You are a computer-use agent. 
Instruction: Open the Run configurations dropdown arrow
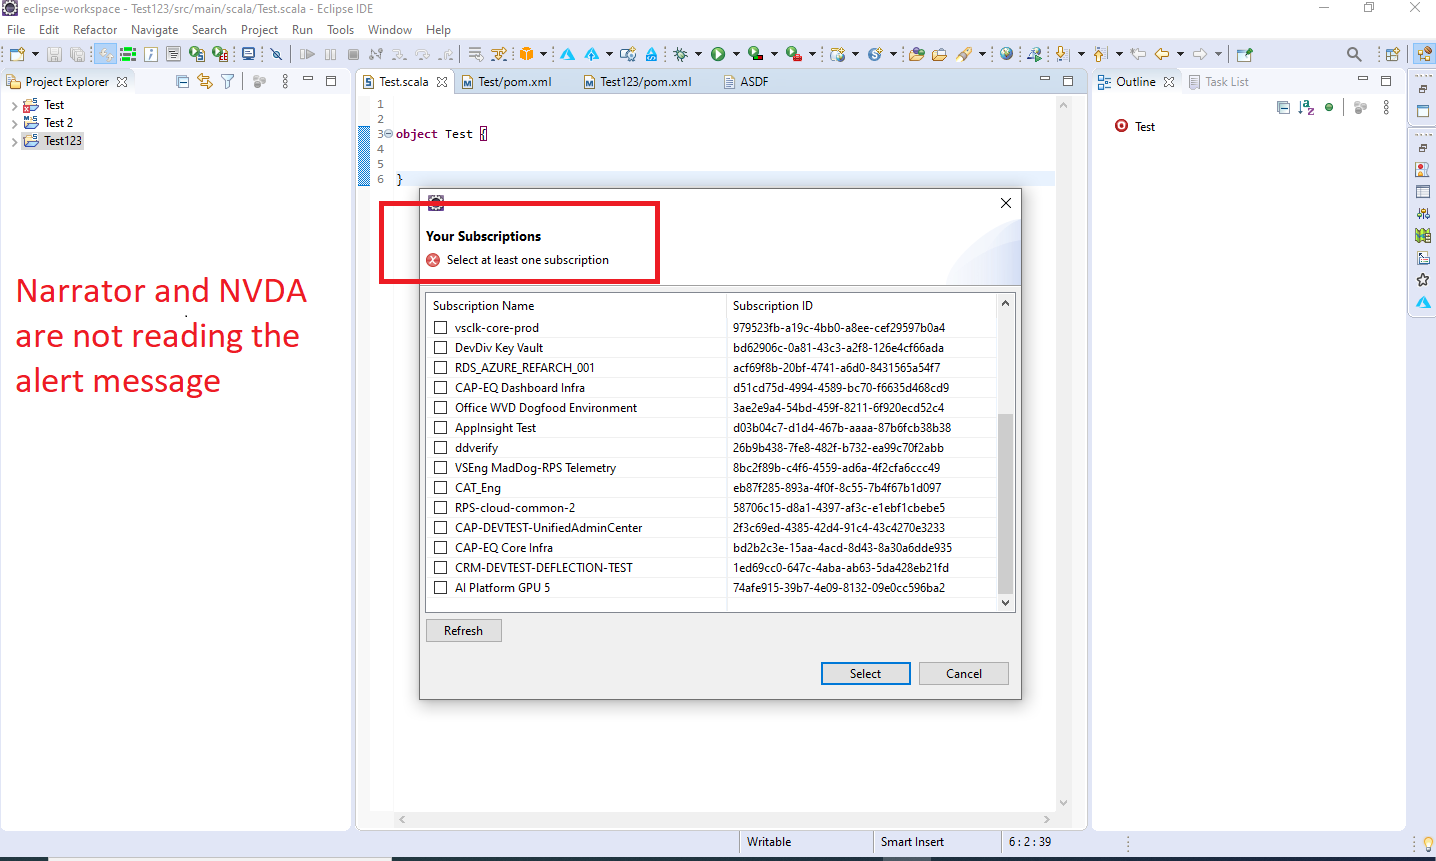coord(736,54)
